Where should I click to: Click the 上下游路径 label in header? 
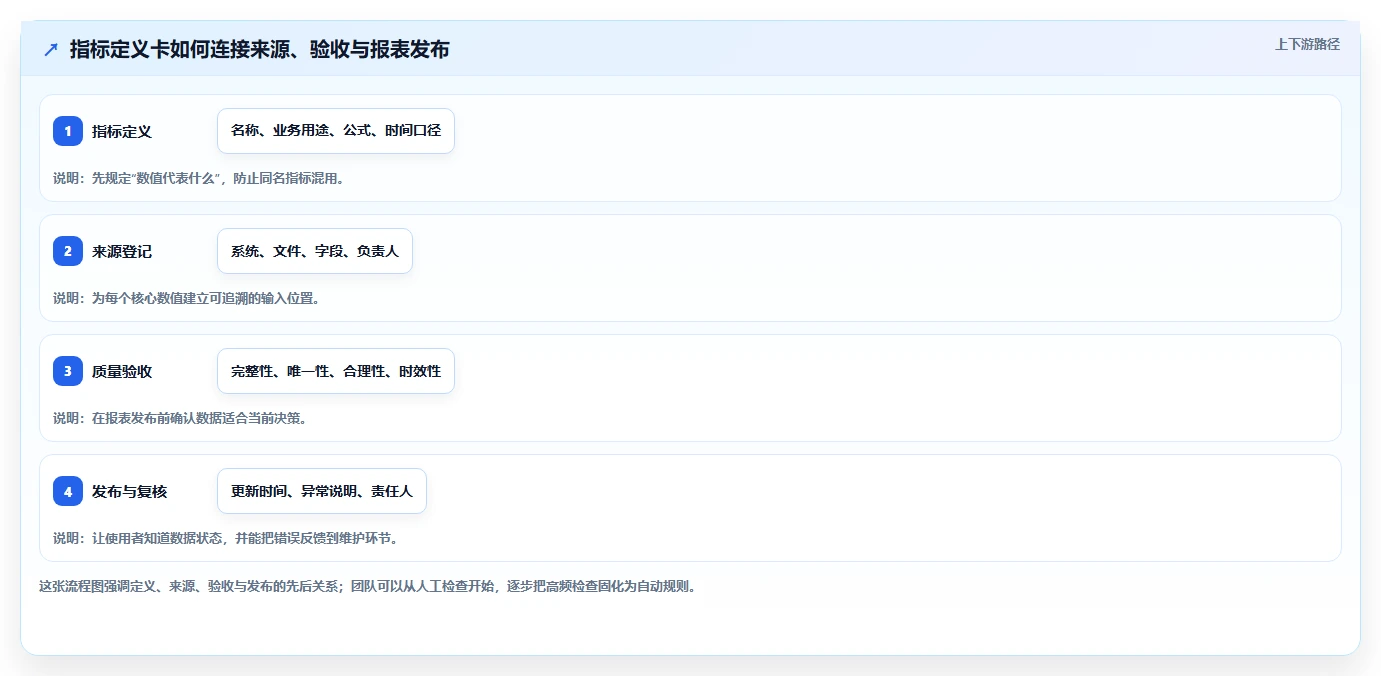coord(1307,44)
